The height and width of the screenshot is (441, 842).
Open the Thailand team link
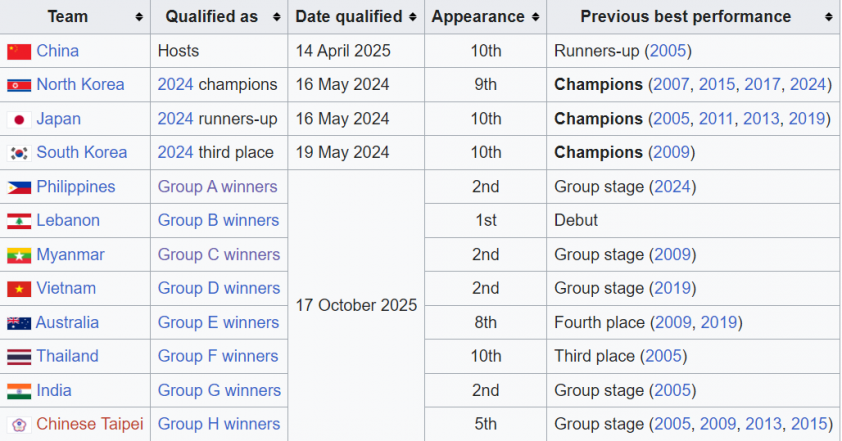coord(67,357)
